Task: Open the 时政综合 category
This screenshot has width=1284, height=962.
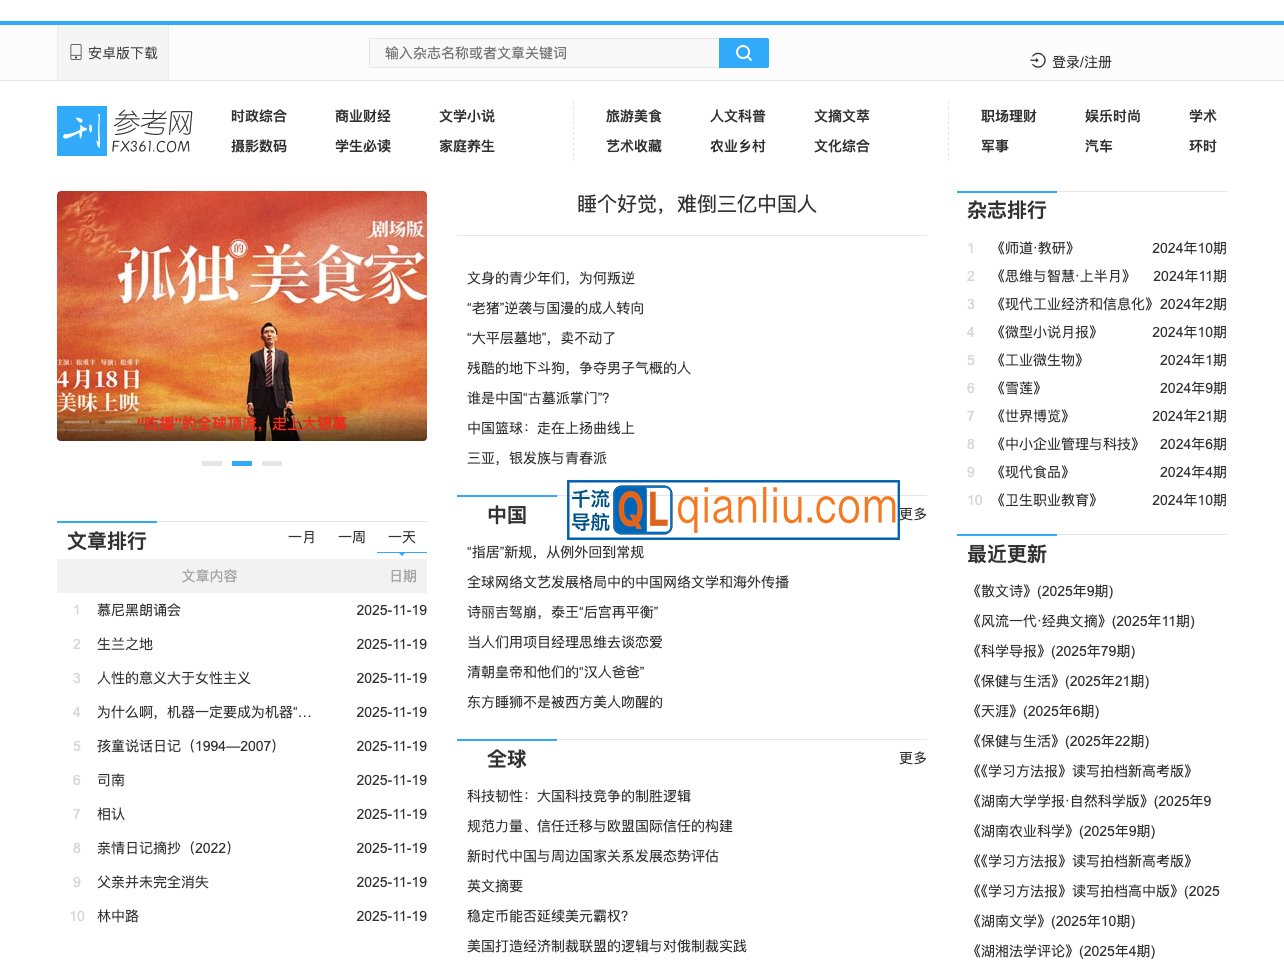Action: coord(259,116)
